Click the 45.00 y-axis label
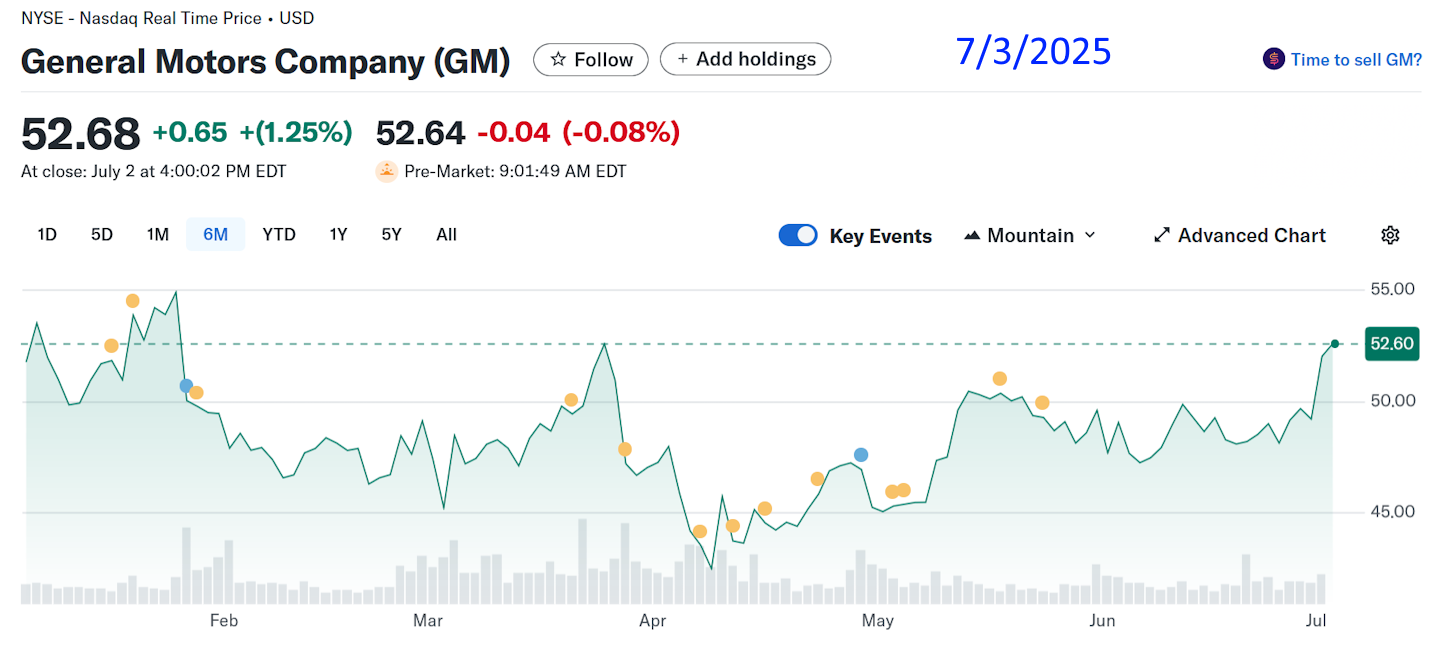 (1392, 512)
